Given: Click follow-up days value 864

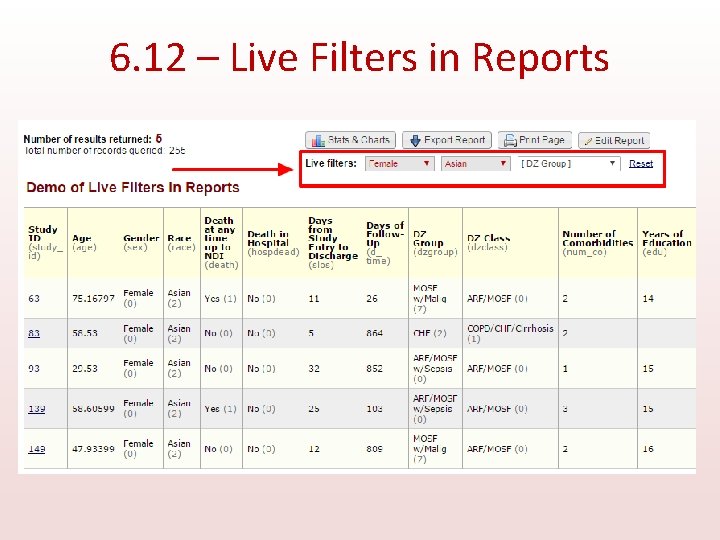Looking at the screenshot, I should [x=374, y=333].
